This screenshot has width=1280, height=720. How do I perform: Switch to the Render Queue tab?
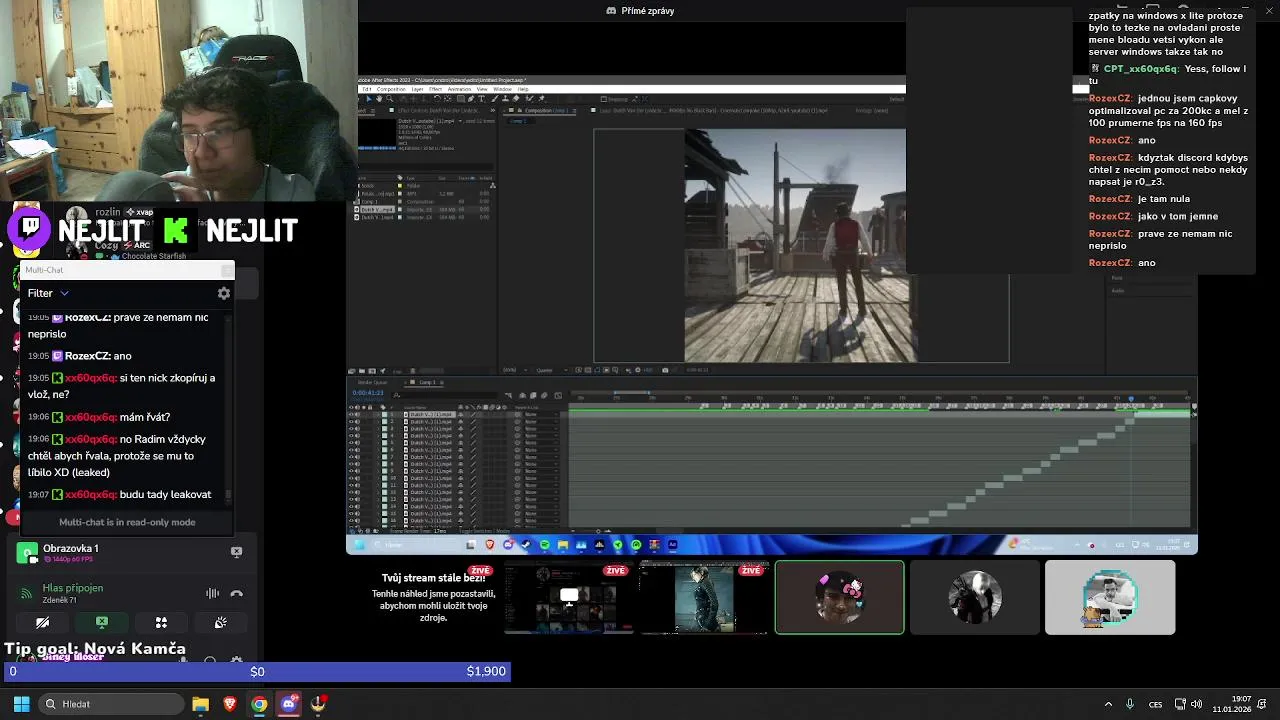click(372, 382)
